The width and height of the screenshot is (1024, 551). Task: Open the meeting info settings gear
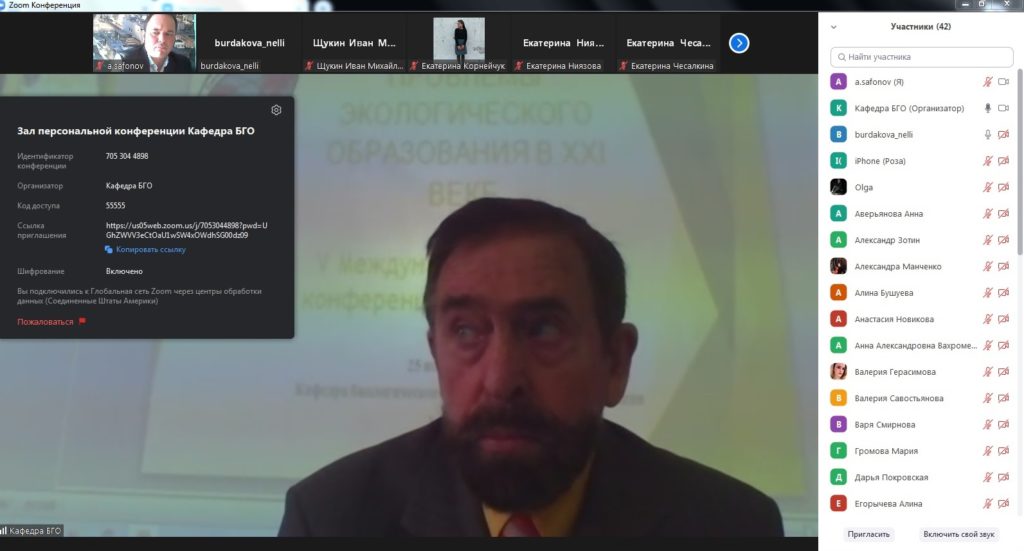tap(276, 110)
